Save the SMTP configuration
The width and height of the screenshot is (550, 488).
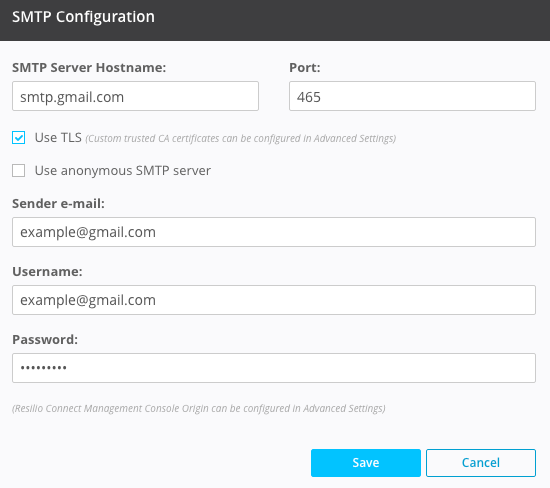[366, 463]
